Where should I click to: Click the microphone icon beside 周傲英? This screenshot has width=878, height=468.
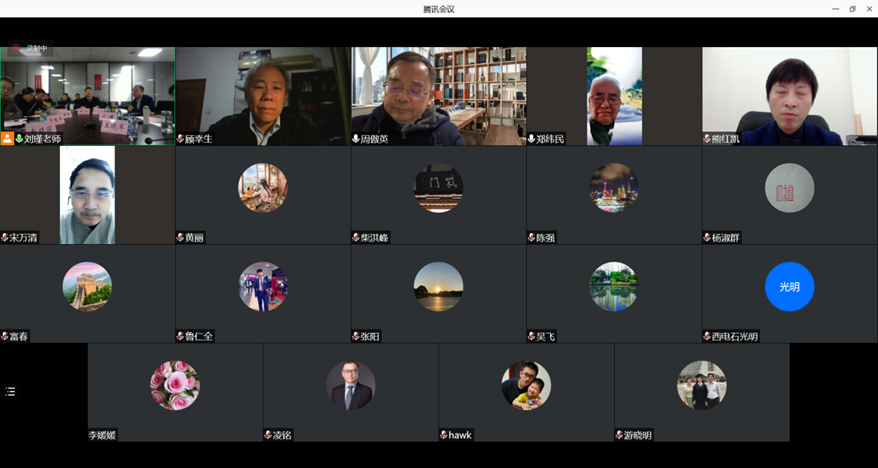(356, 139)
